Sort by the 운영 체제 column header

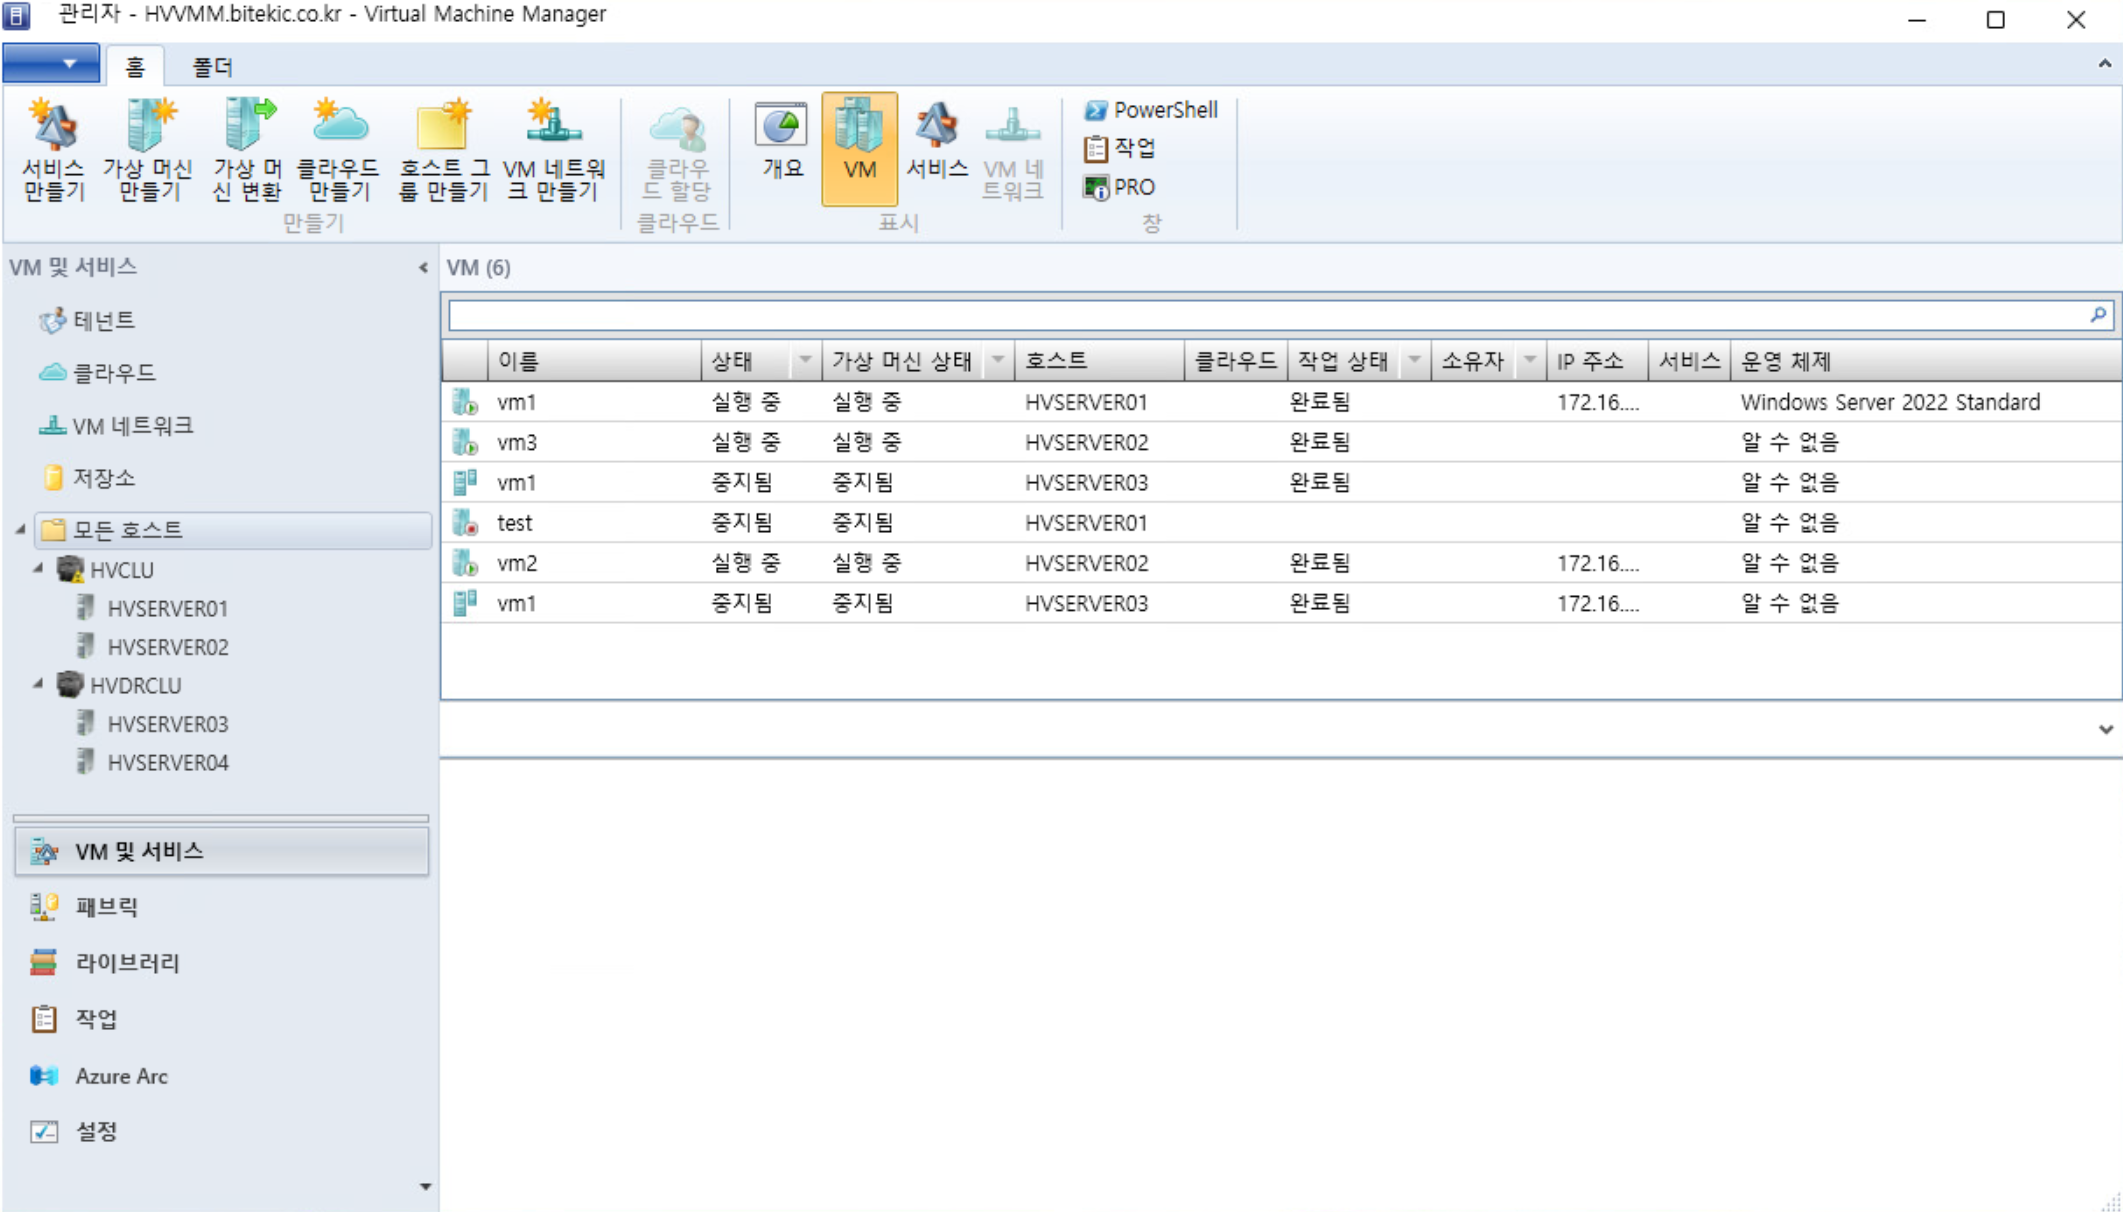[1925, 361]
